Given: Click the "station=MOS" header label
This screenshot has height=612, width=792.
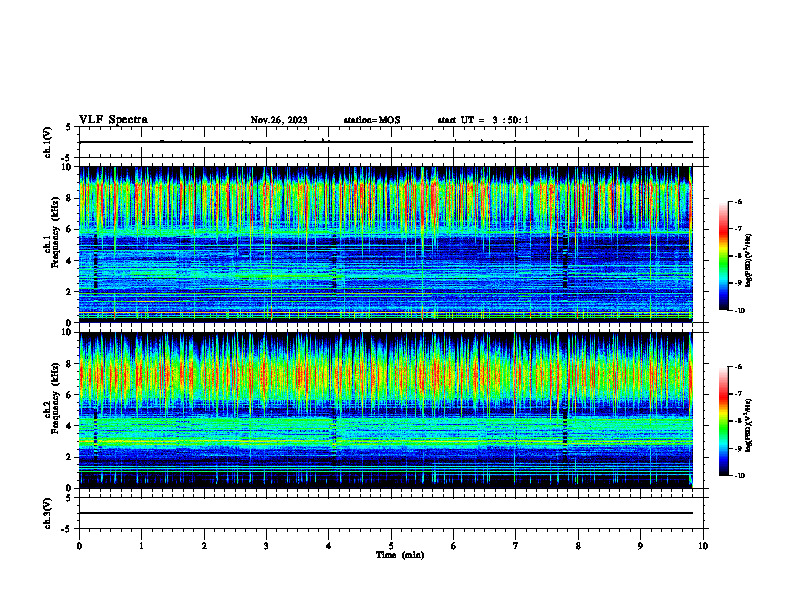Looking at the screenshot, I should coord(372,120).
